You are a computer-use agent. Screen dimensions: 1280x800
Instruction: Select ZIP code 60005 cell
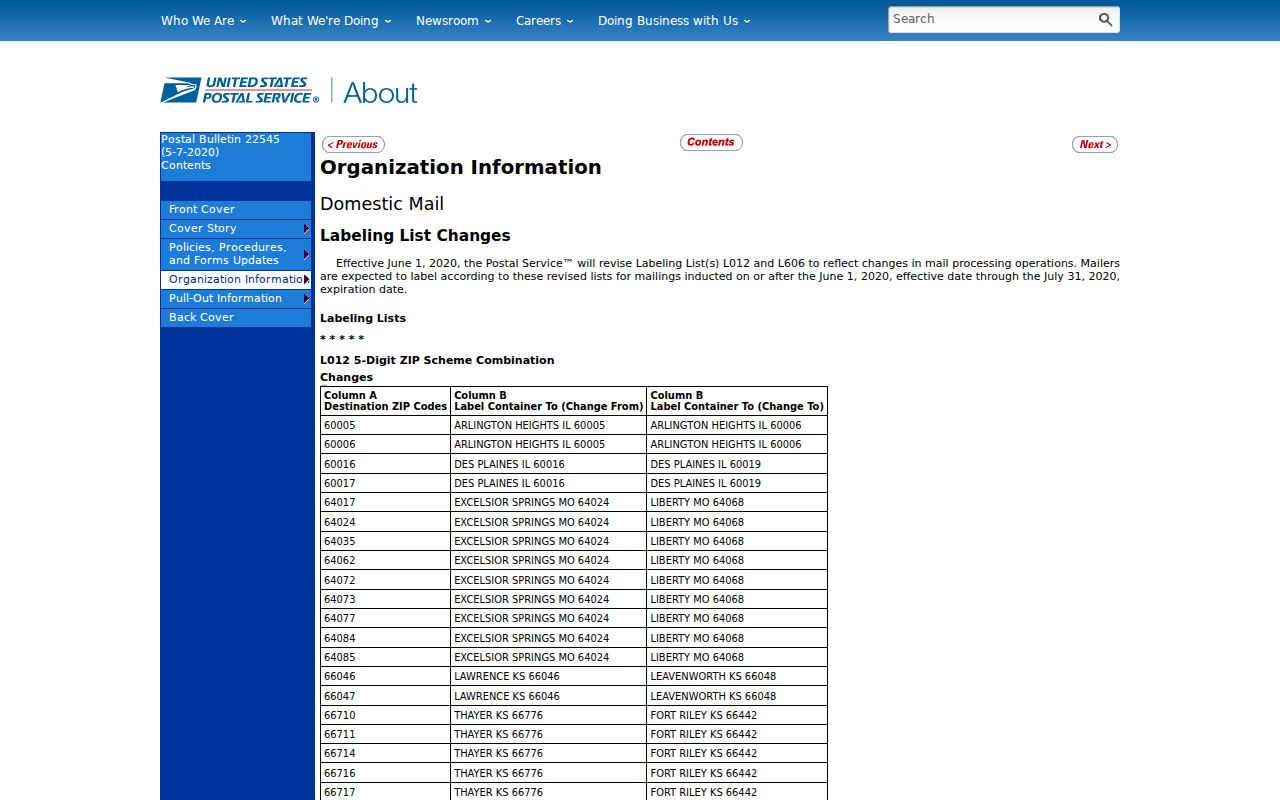point(386,425)
